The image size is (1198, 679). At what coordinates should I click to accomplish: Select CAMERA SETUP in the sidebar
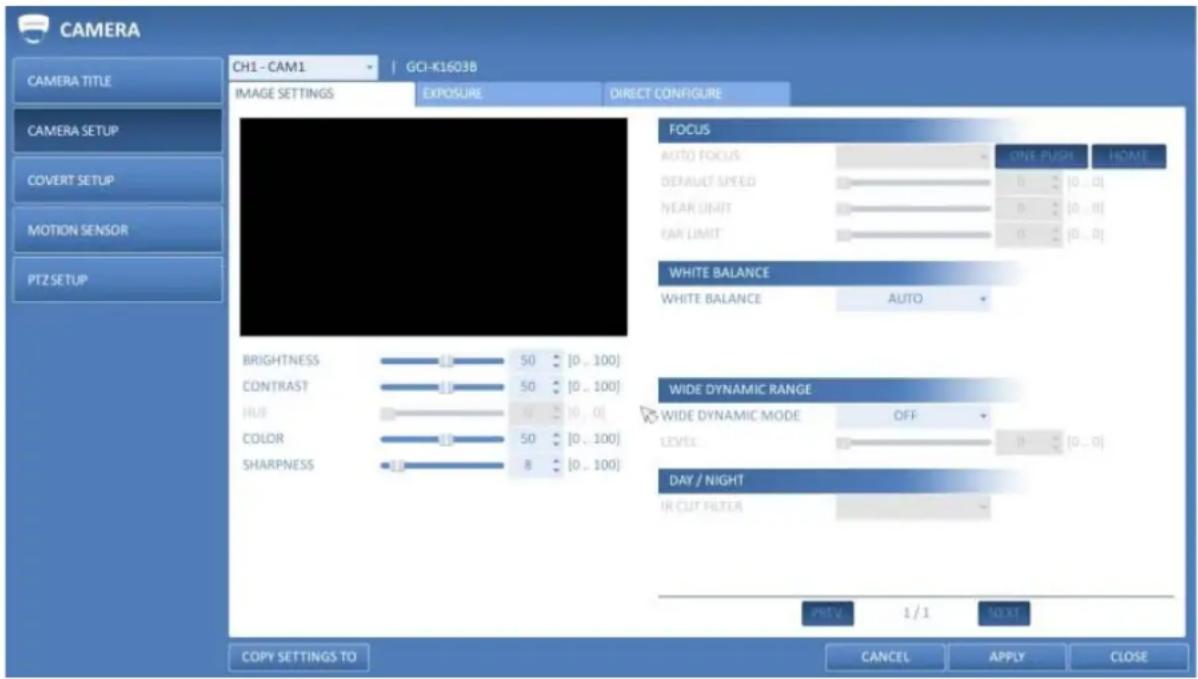[118, 131]
